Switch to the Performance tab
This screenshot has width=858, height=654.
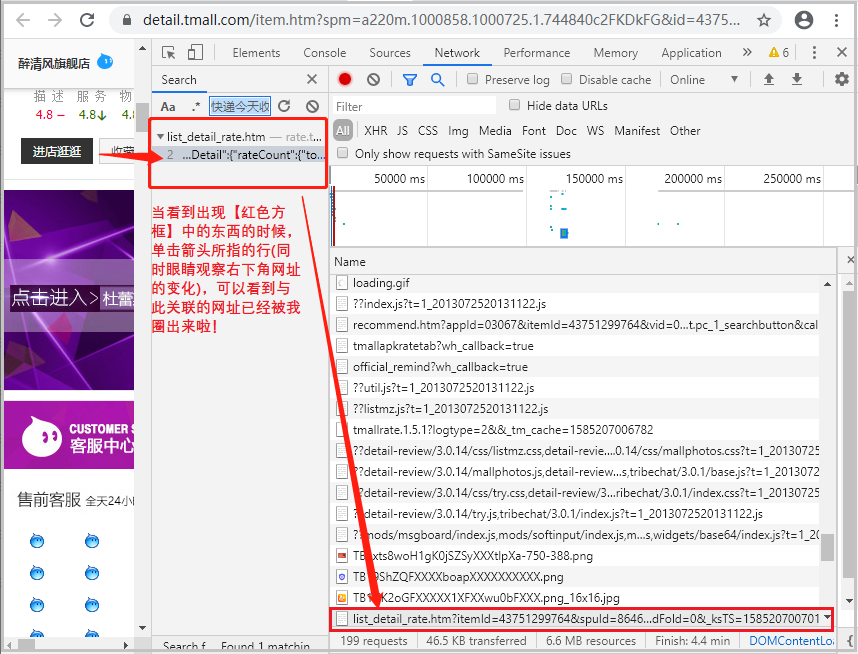[537, 53]
